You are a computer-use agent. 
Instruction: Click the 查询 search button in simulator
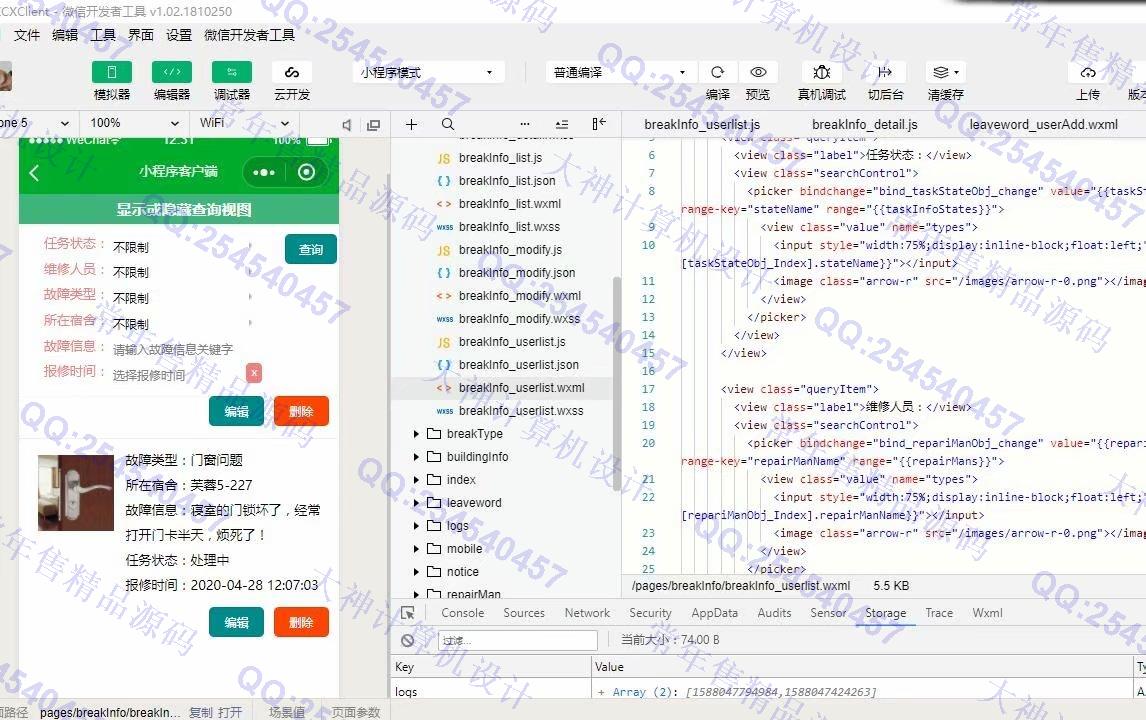(x=311, y=249)
